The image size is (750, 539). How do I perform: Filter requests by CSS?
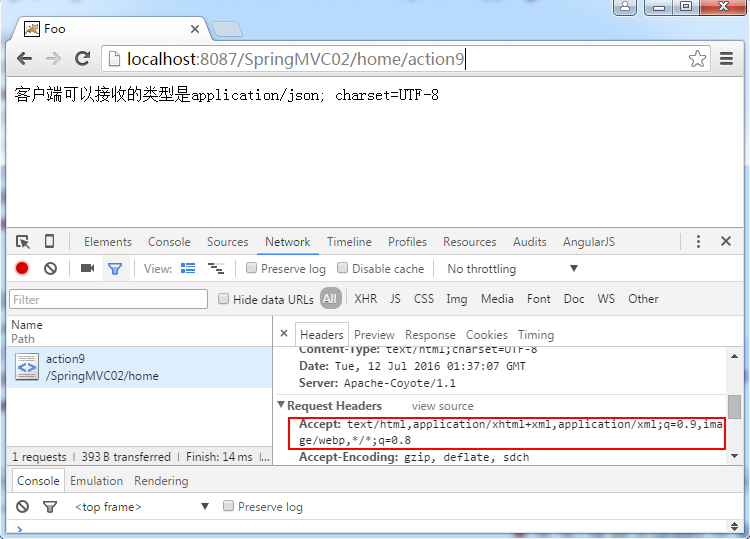click(424, 299)
